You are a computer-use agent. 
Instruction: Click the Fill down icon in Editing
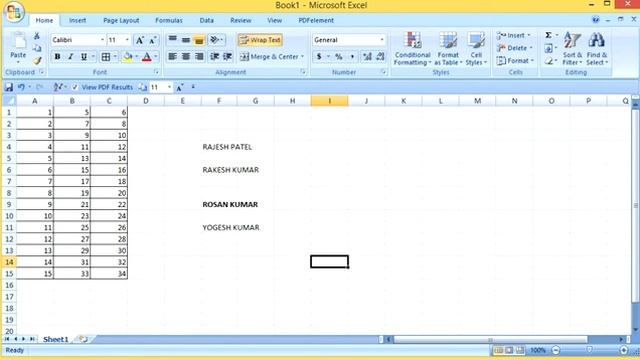(549, 49)
